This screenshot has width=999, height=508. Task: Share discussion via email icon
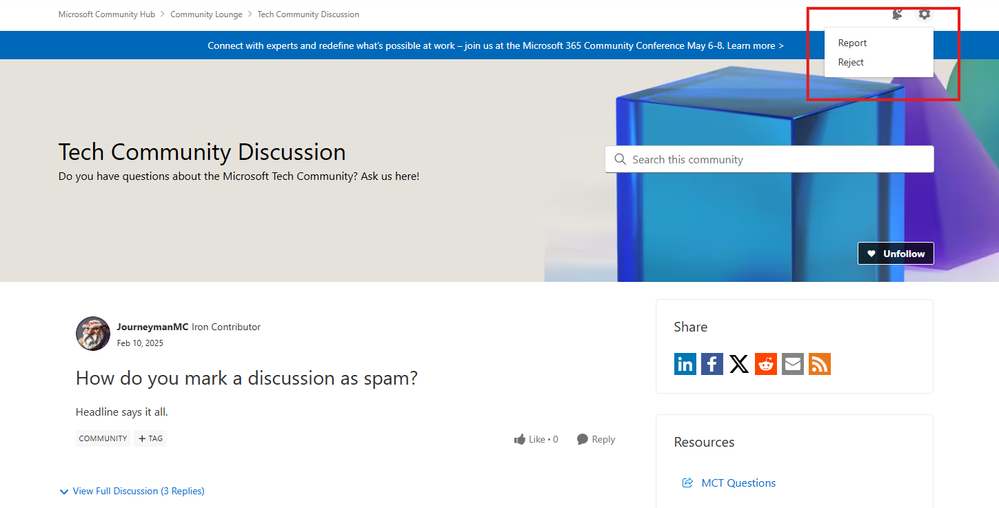point(793,364)
